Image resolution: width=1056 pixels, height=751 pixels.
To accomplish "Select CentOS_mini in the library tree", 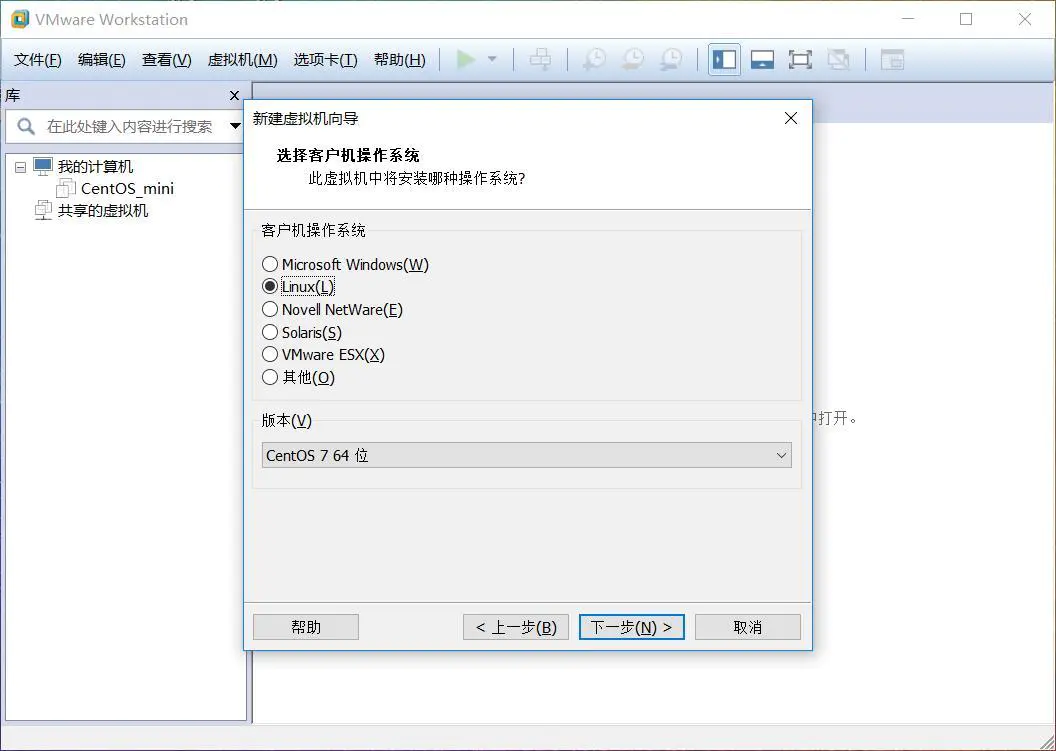I will [x=127, y=188].
